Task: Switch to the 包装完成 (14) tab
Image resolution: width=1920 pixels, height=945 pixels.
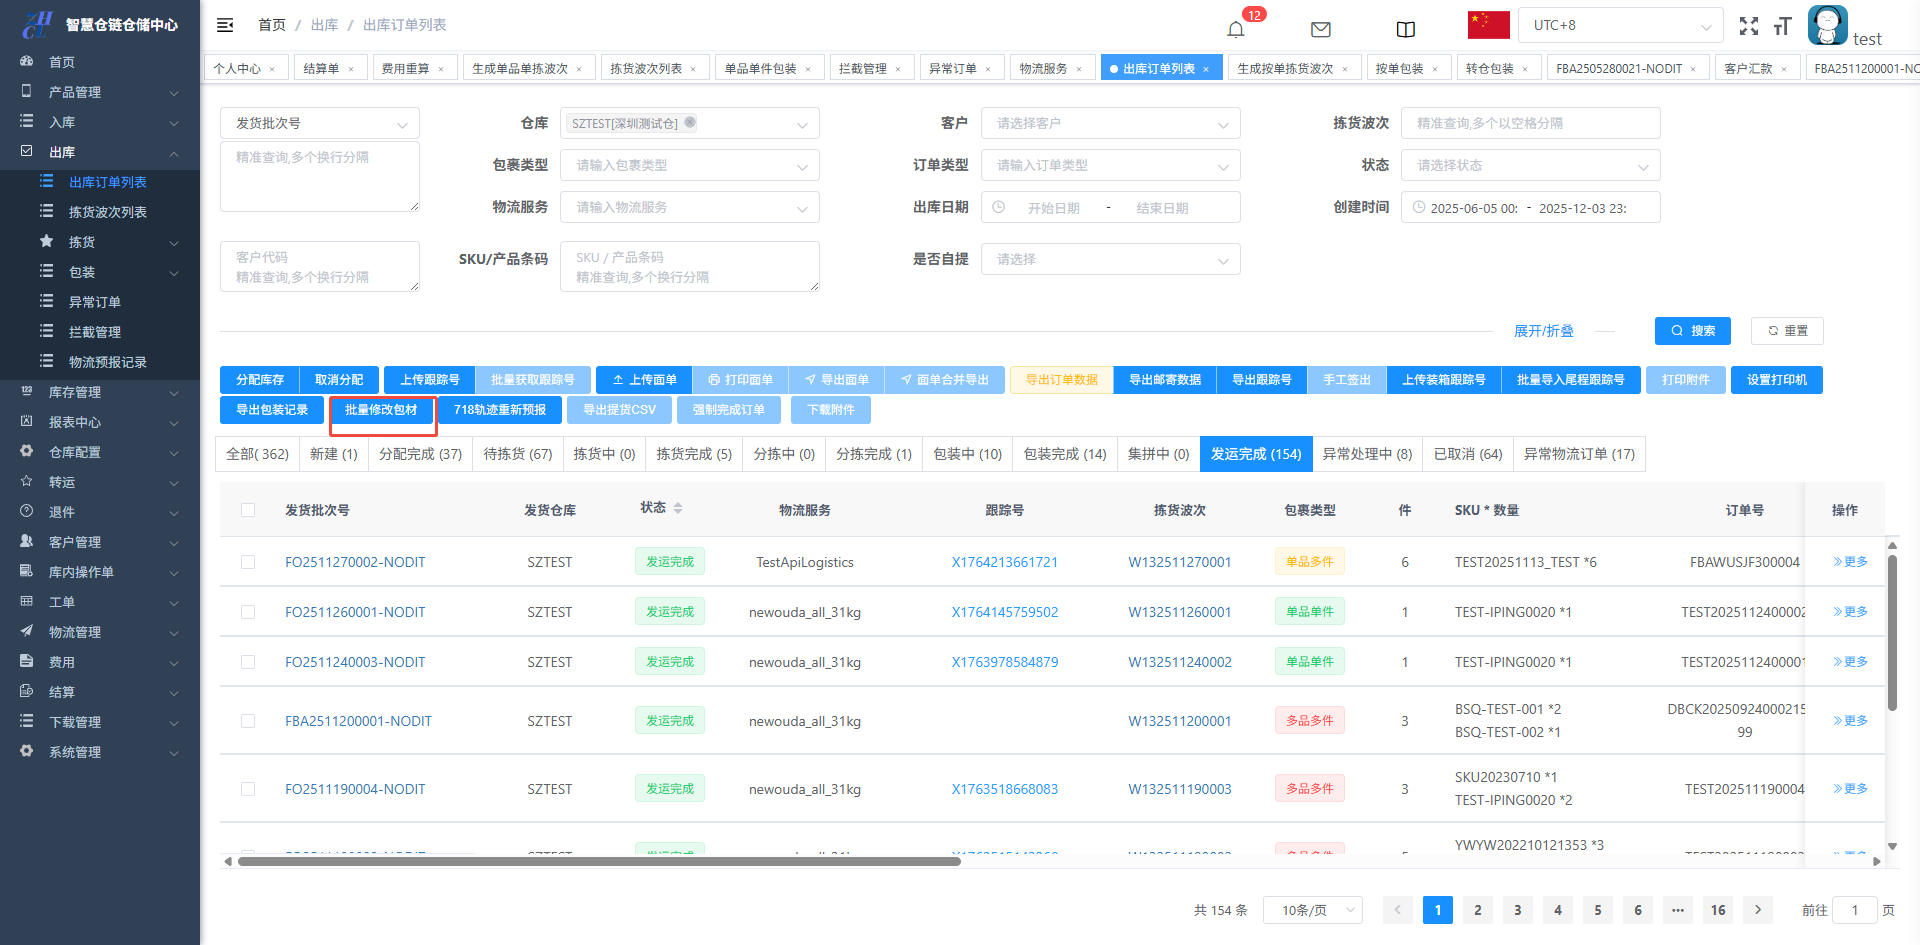Action: [x=1064, y=454]
